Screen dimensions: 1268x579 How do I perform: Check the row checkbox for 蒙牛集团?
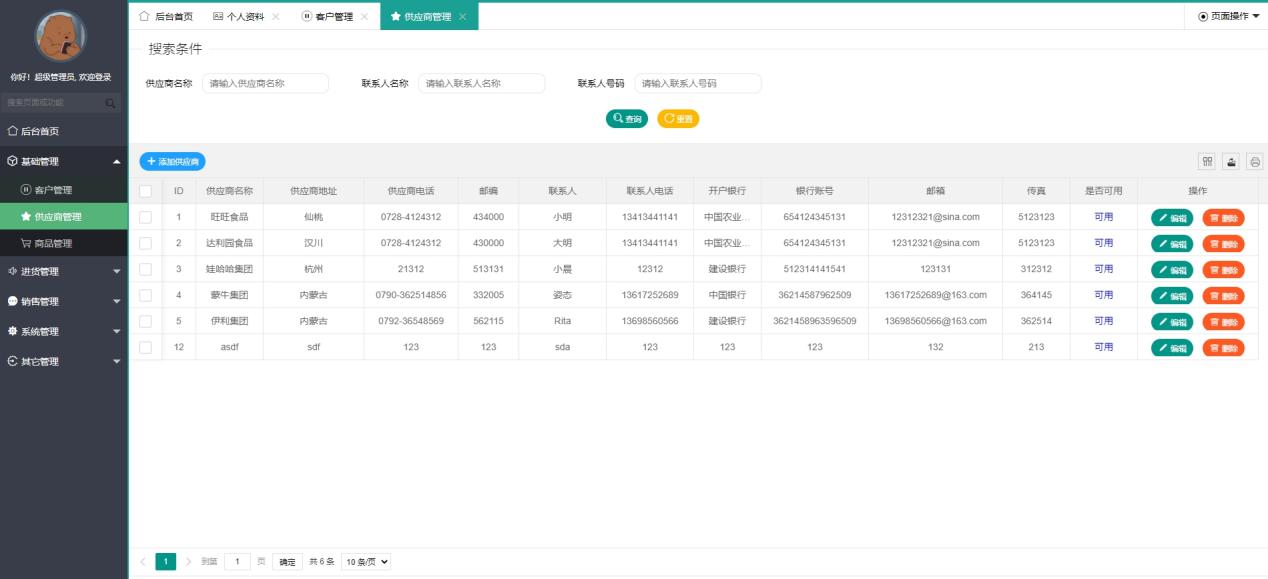coord(146,295)
